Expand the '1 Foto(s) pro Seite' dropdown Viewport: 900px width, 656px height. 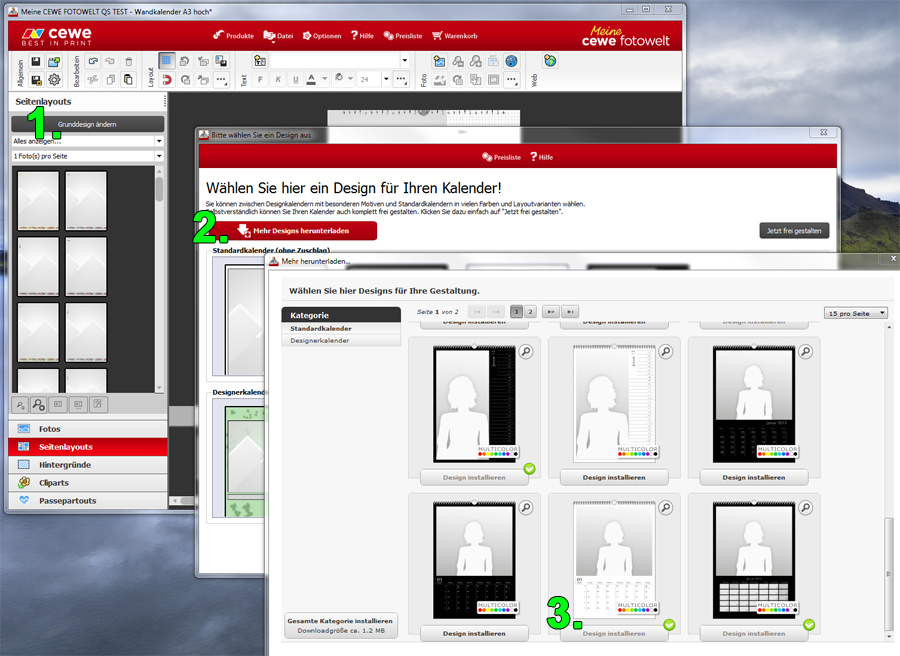[87, 157]
